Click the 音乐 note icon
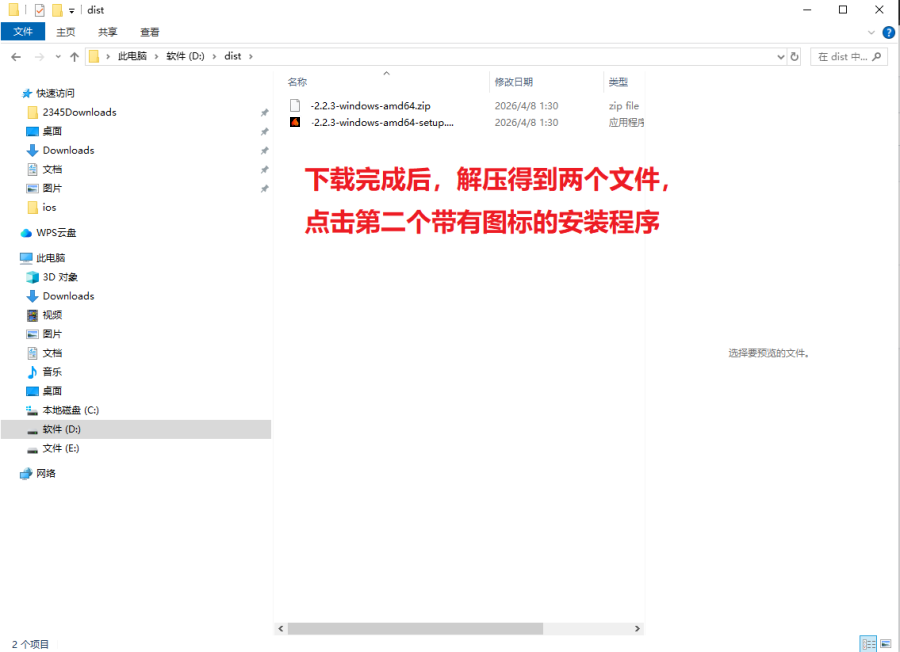 click(x=33, y=372)
